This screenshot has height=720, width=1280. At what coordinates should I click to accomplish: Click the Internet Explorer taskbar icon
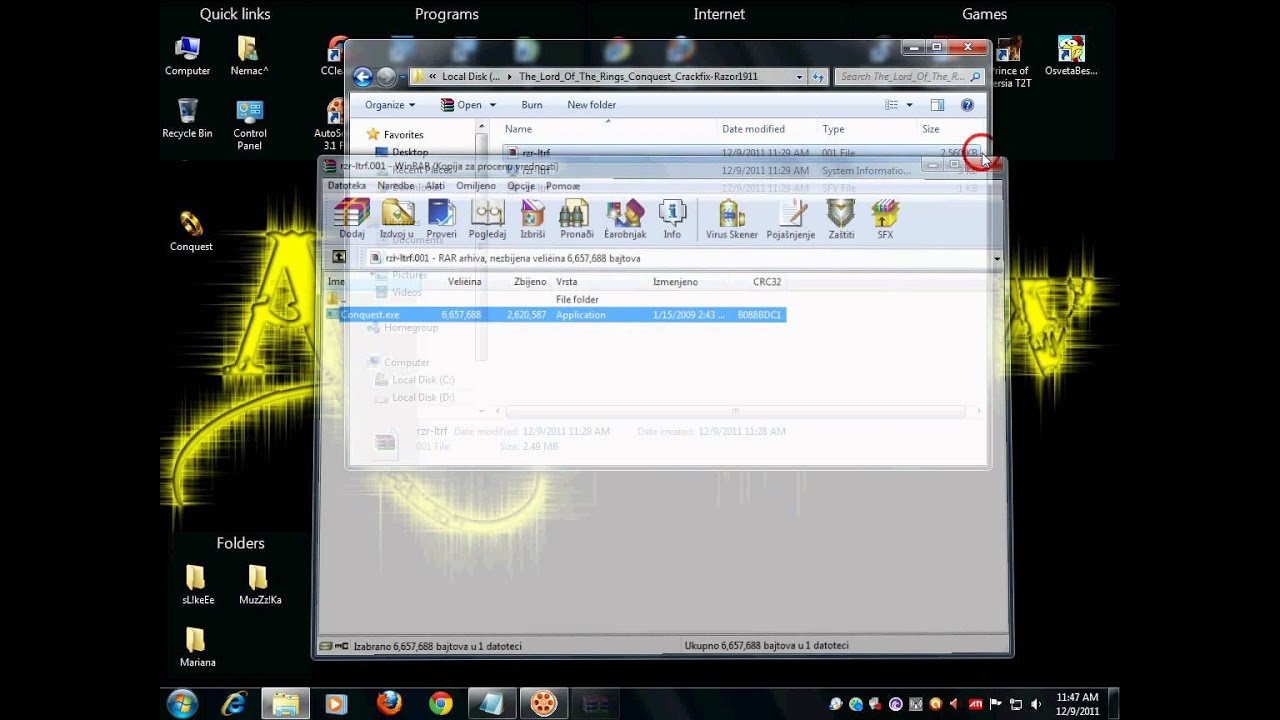click(x=234, y=704)
